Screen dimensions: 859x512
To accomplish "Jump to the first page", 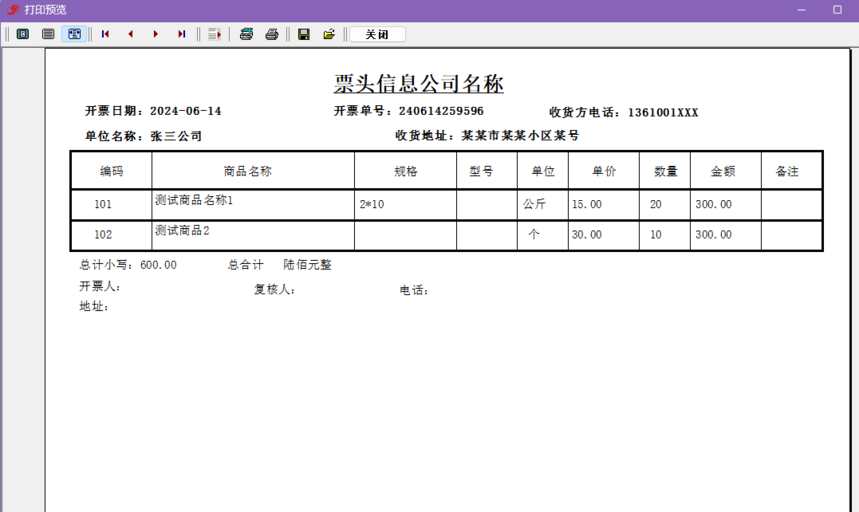I will (x=105, y=34).
